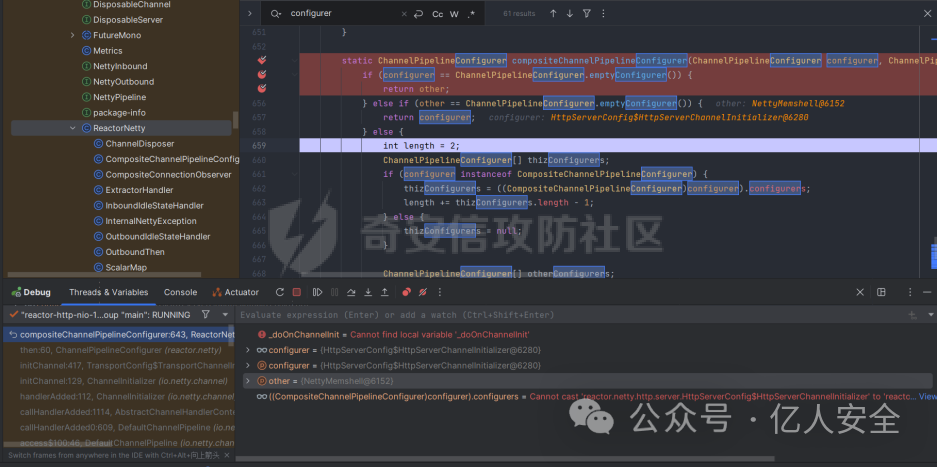Expand parameter configurer variable node
Image resolution: width=937 pixels, height=467 pixels.
[249, 365]
